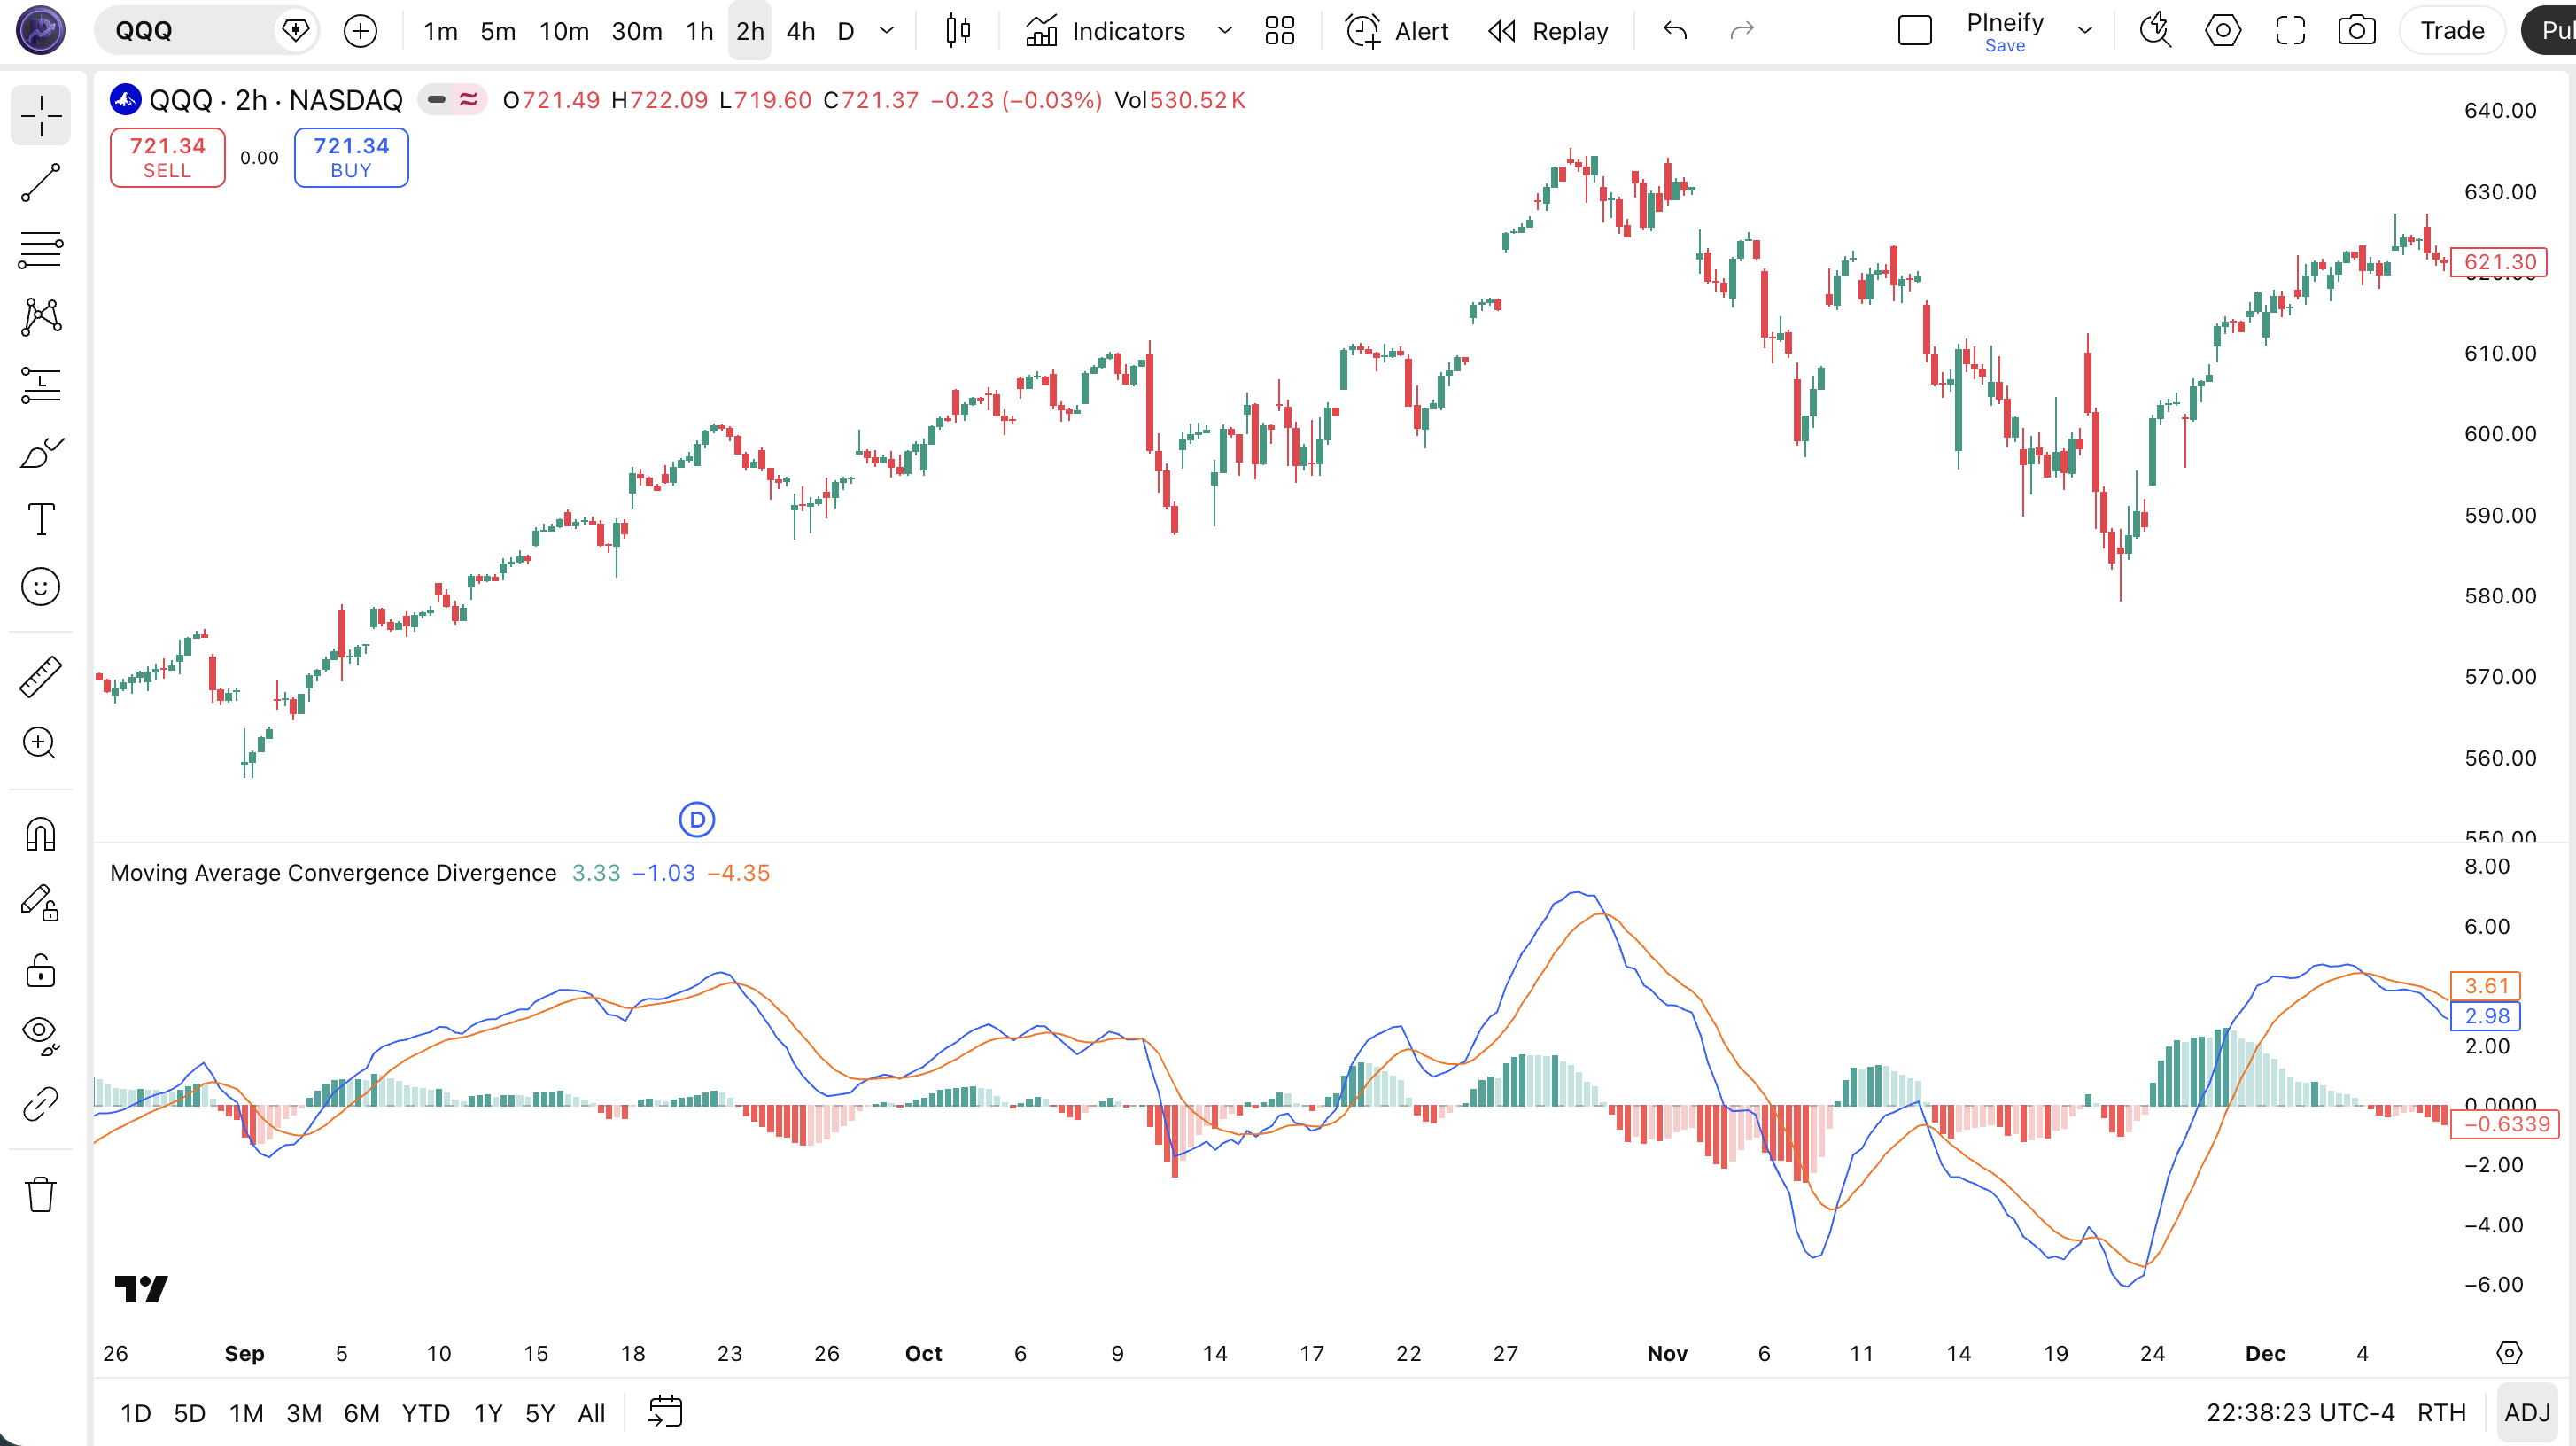Switch to the 1h timeframe
Viewport: 2576px width, 1446px height.
(x=700, y=31)
